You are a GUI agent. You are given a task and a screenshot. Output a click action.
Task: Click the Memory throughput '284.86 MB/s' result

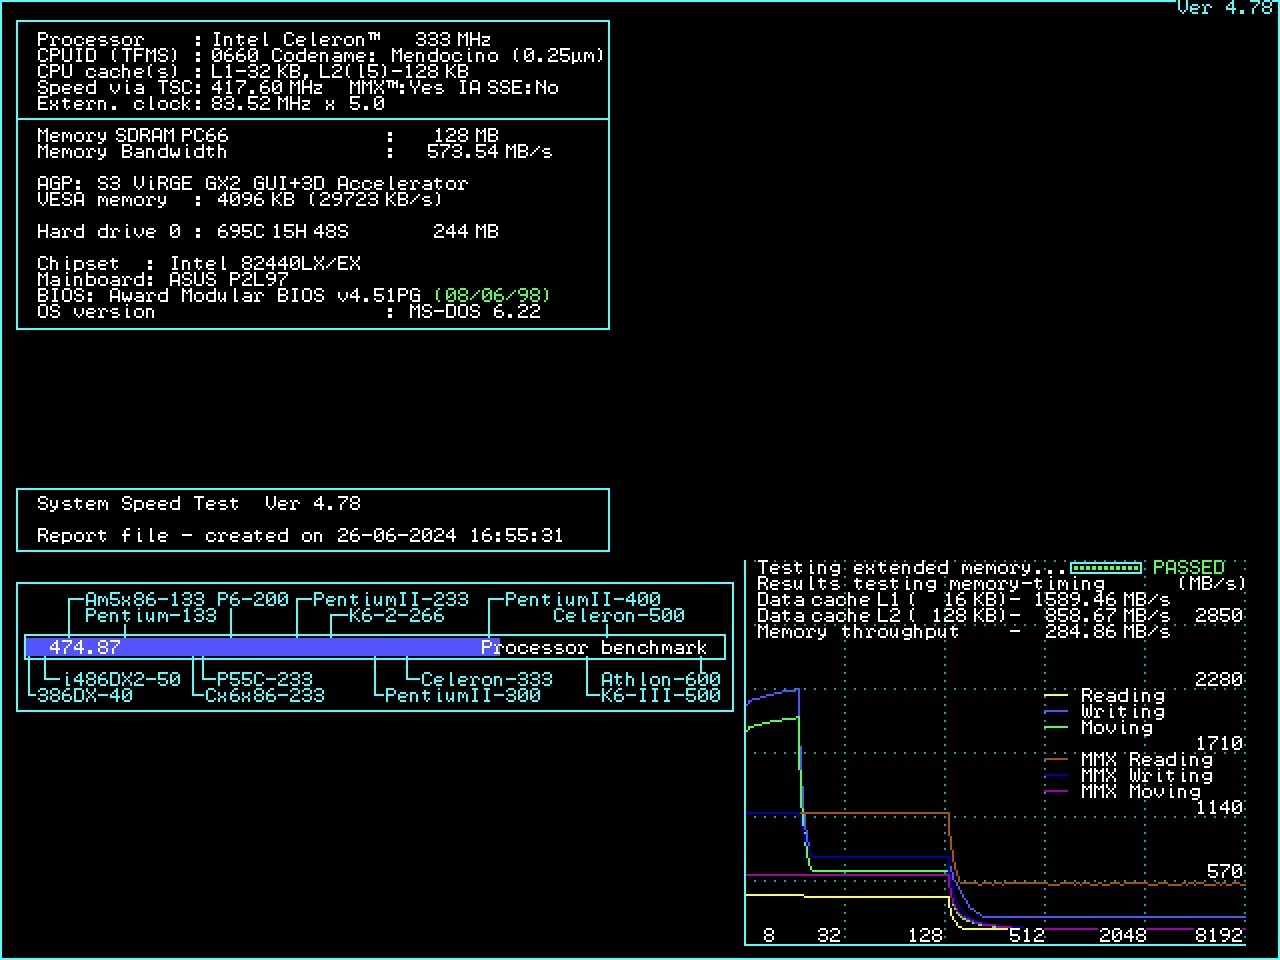pyautogui.click(x=1107, y=632)
